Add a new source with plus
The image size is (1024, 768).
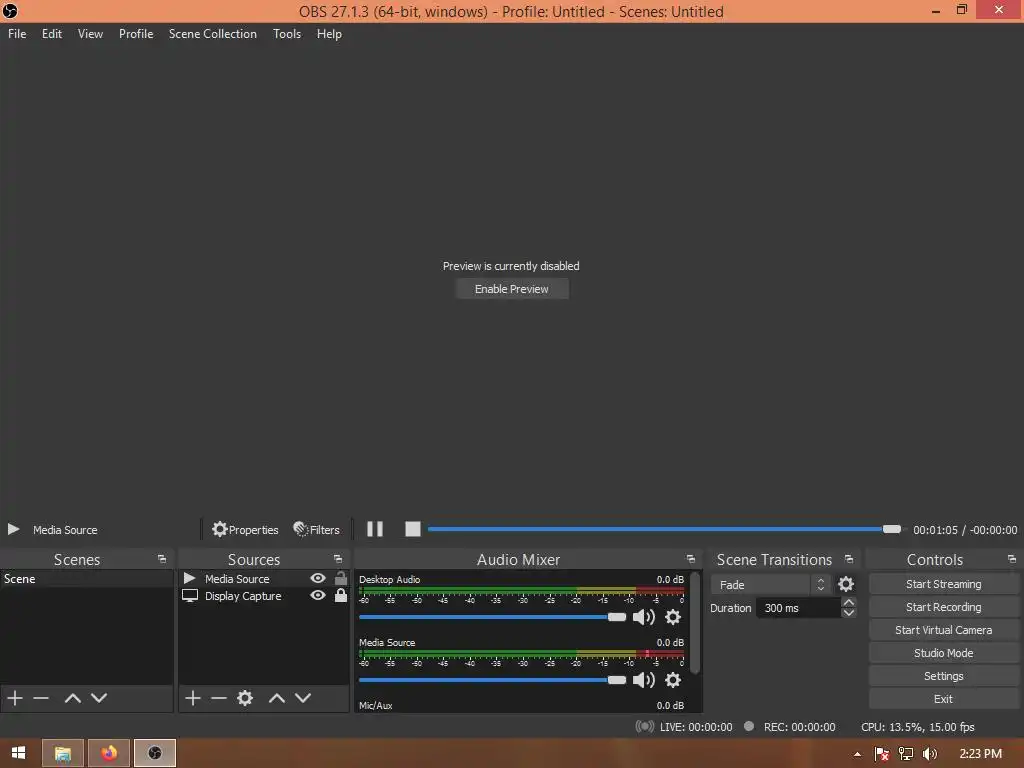[193, 698]
